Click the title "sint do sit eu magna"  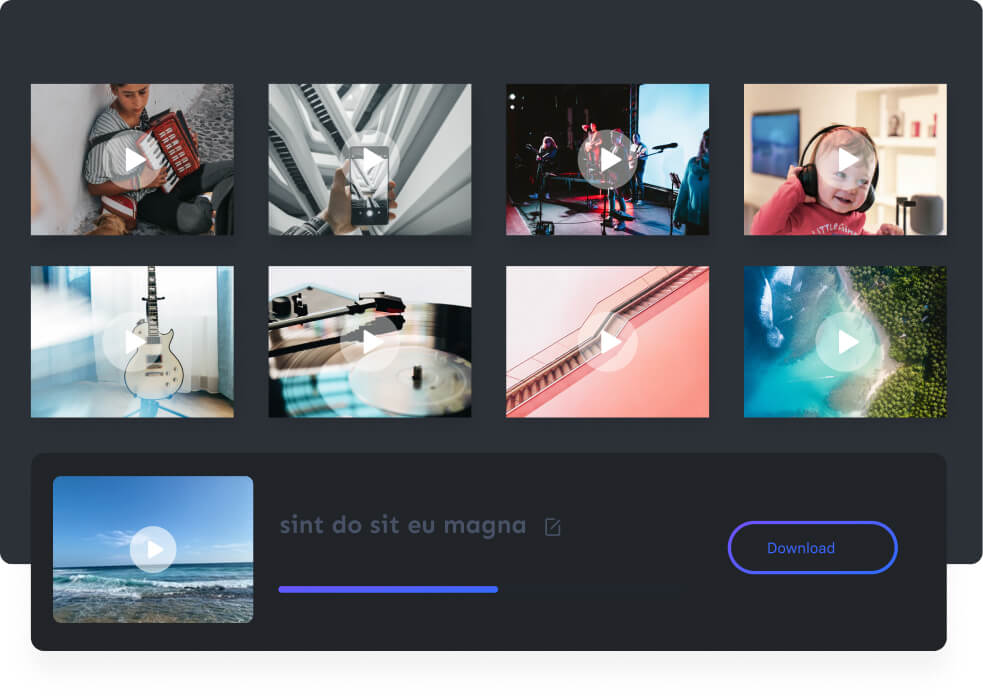coord(402,525)
